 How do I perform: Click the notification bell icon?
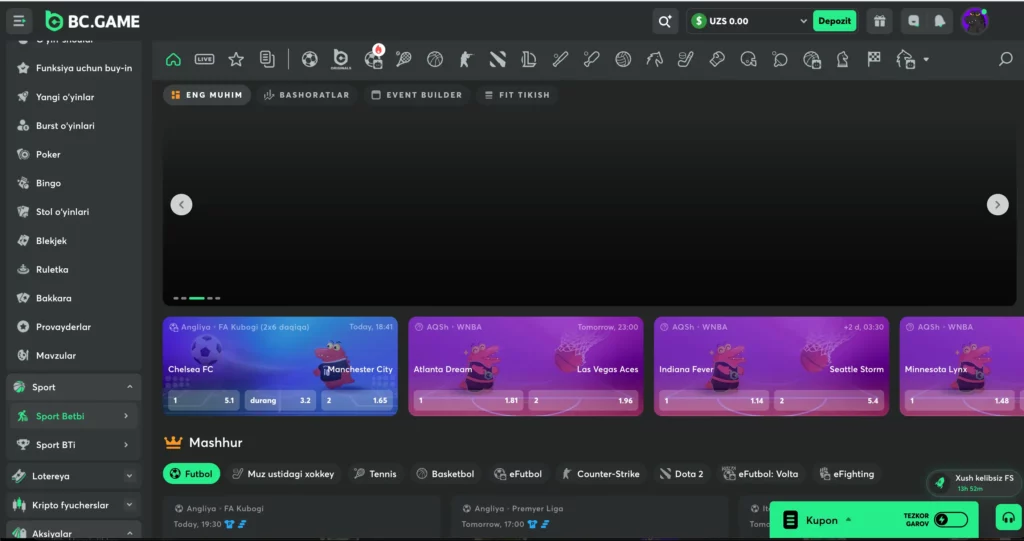[x=940, y=21]
